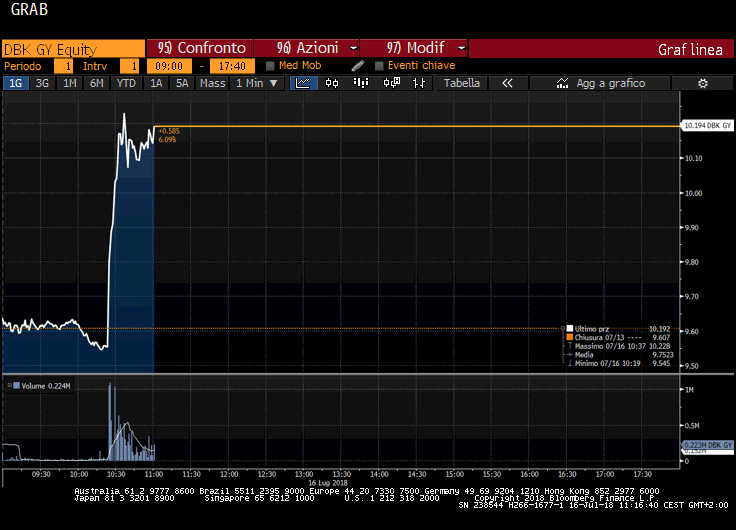Select the 6M time range tab
Viewport: 736px width, 530px height.
pos(97,83)
